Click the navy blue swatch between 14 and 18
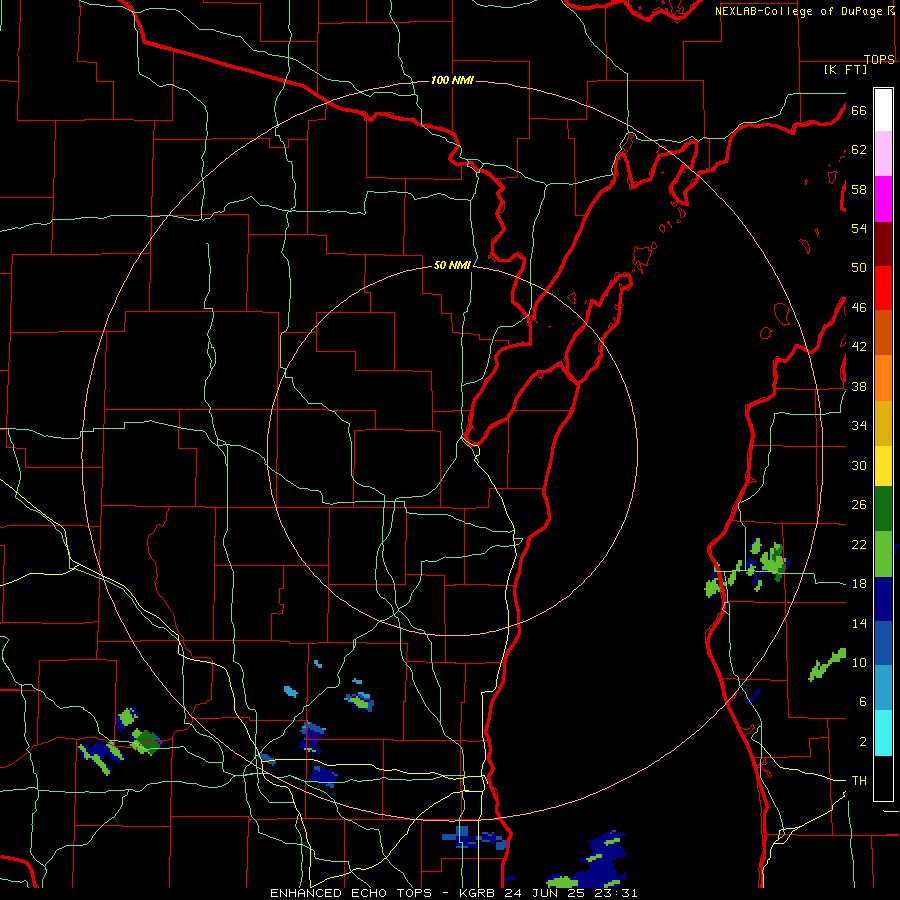The width and height of the screenshot is (900, 900). click(x=883, y=599)
